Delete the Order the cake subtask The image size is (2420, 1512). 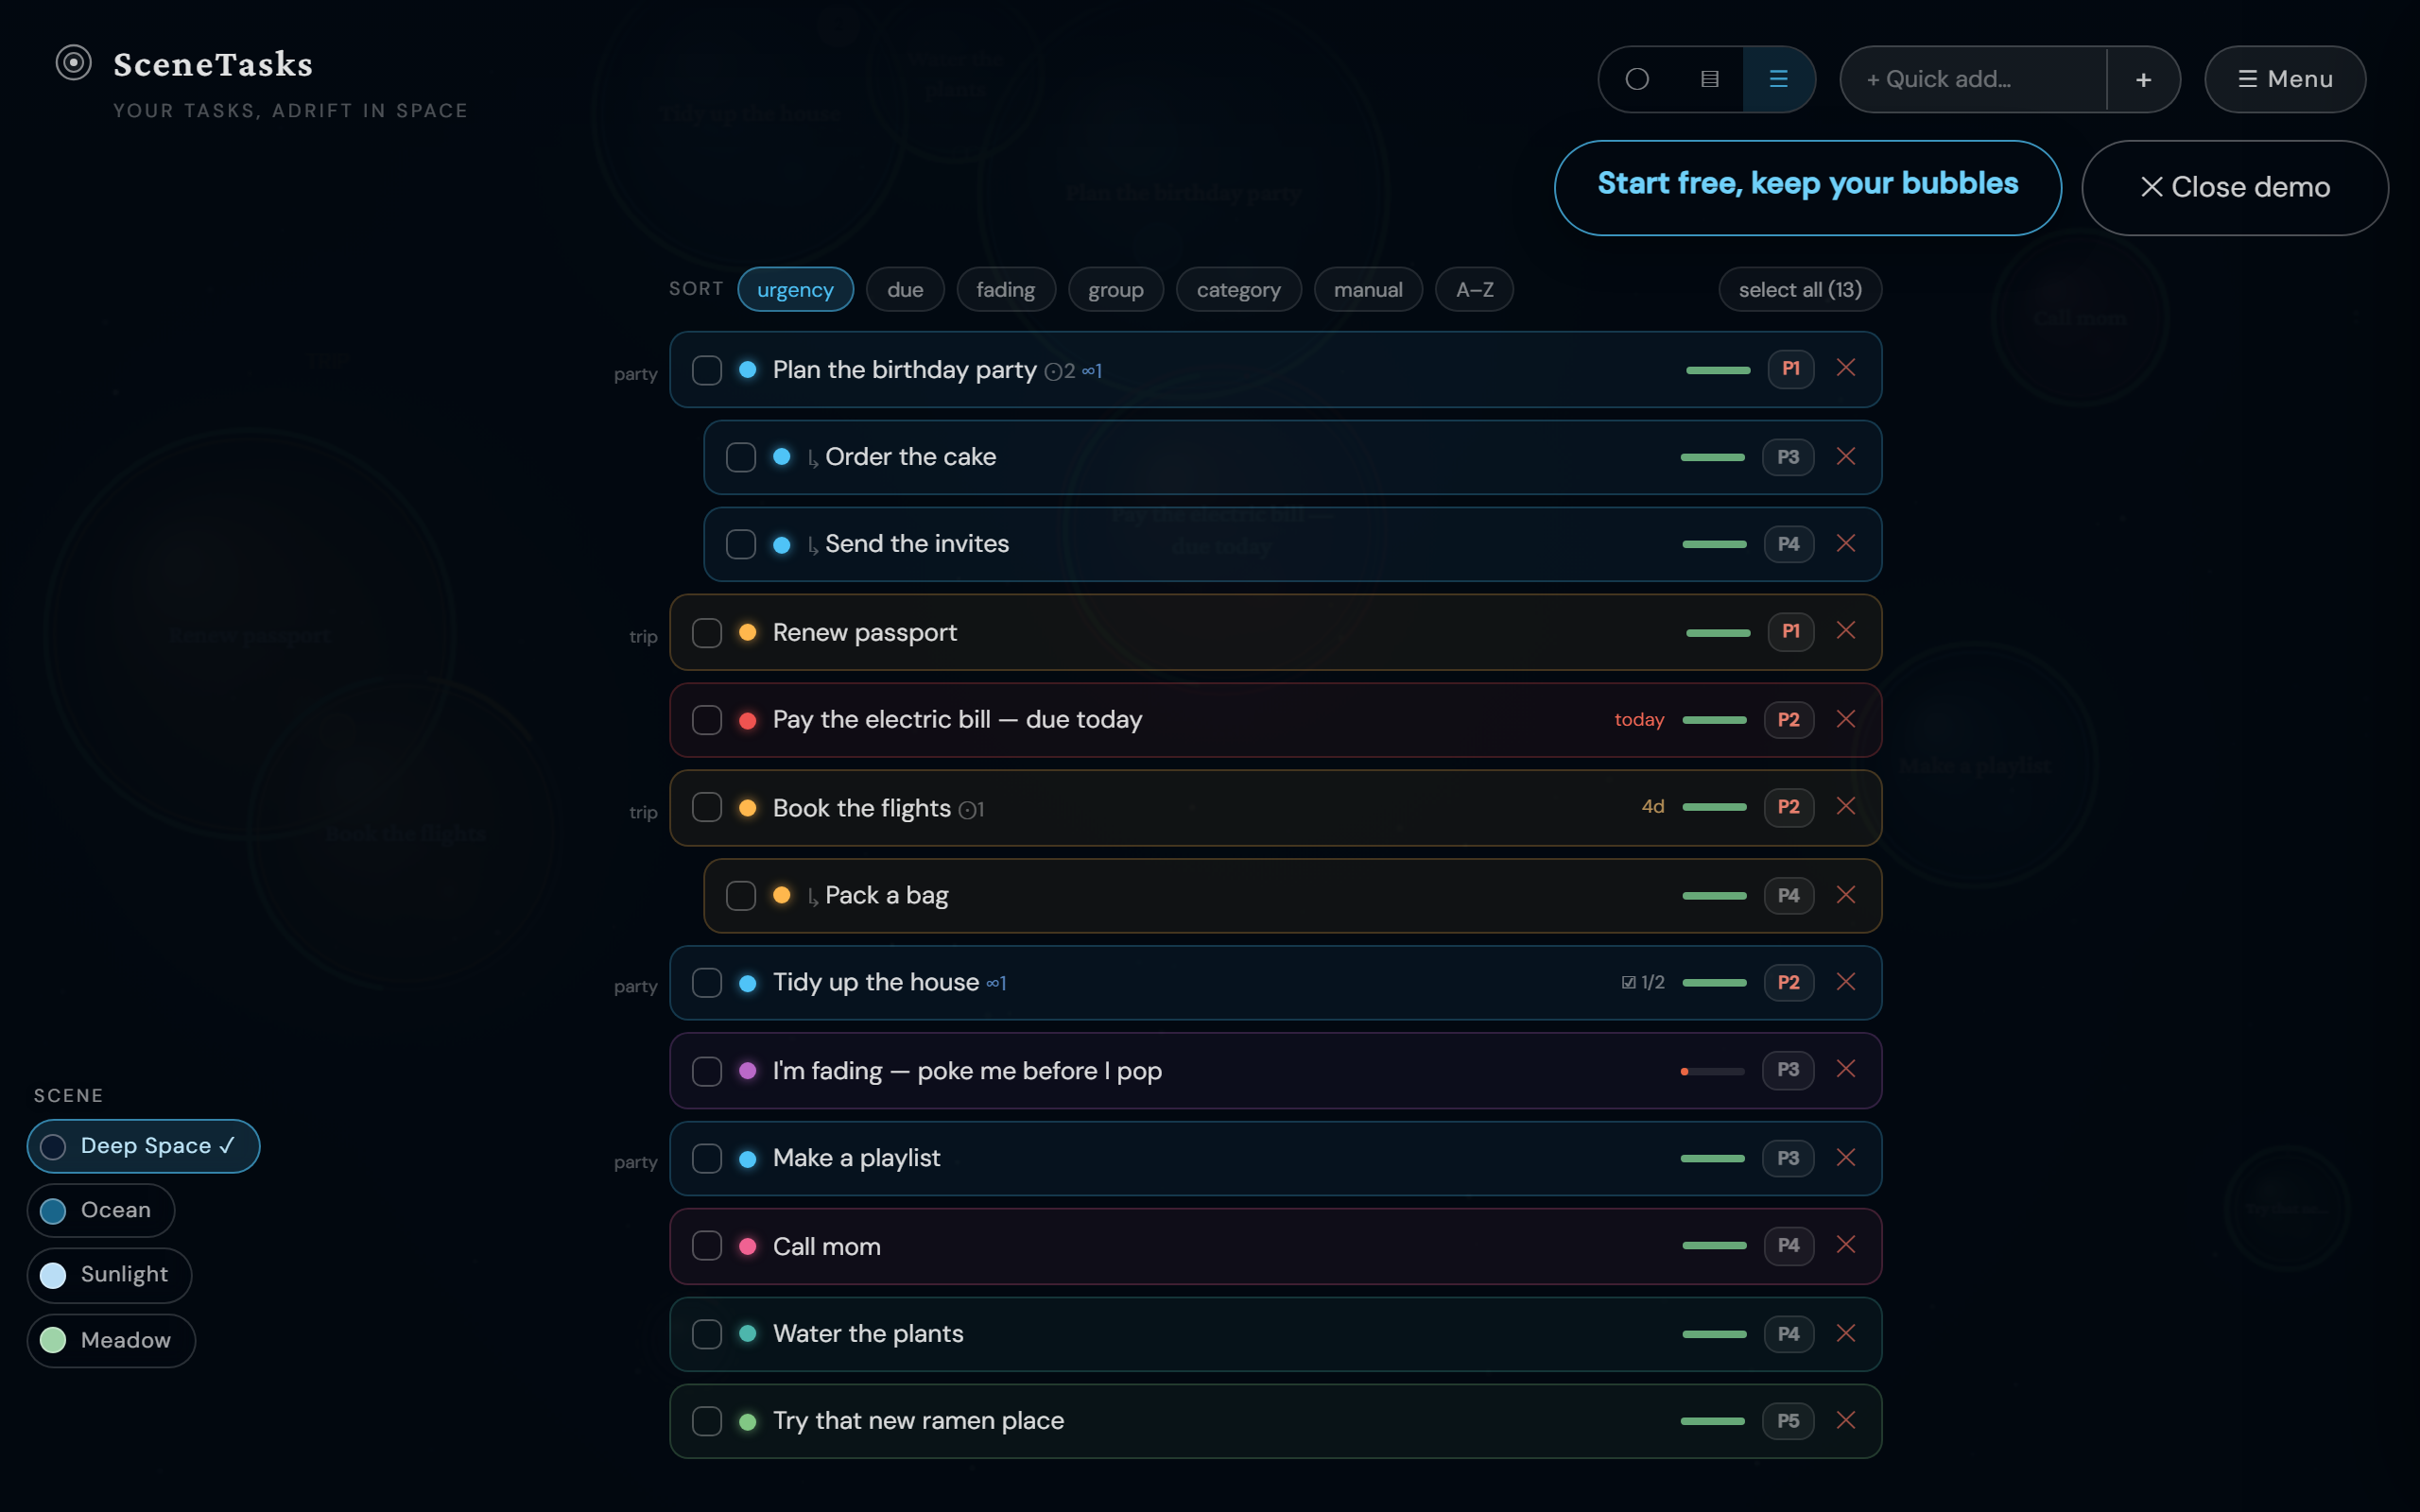tap(1846, 457)
